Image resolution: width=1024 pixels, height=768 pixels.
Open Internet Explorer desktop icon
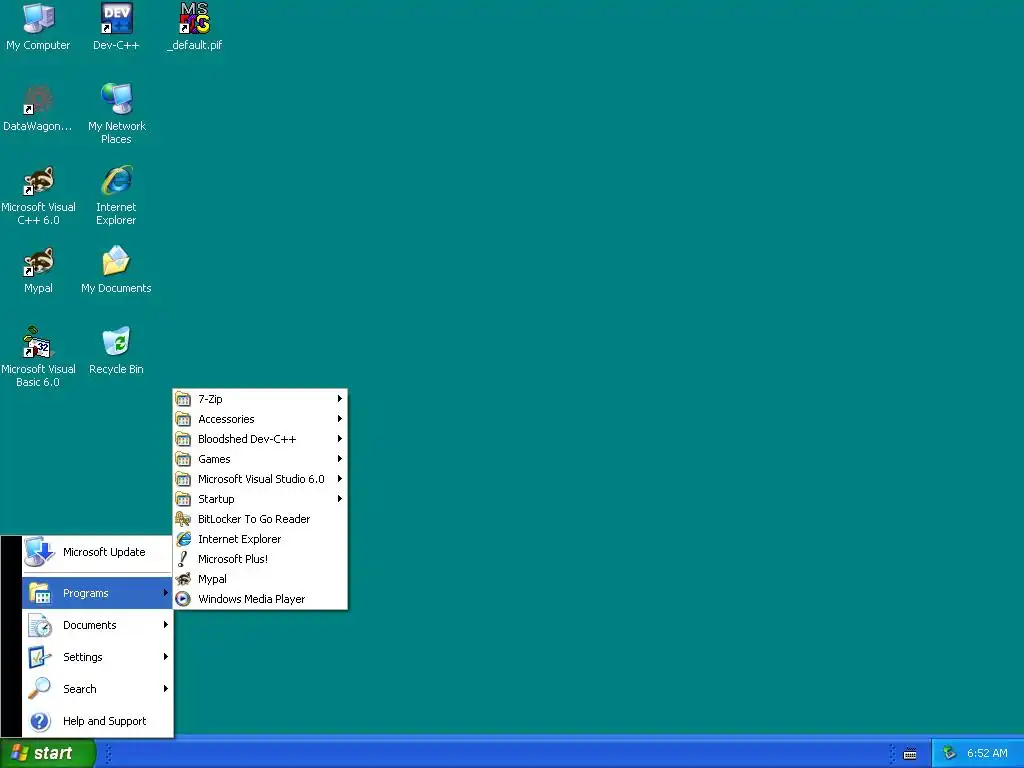point(116,195)
